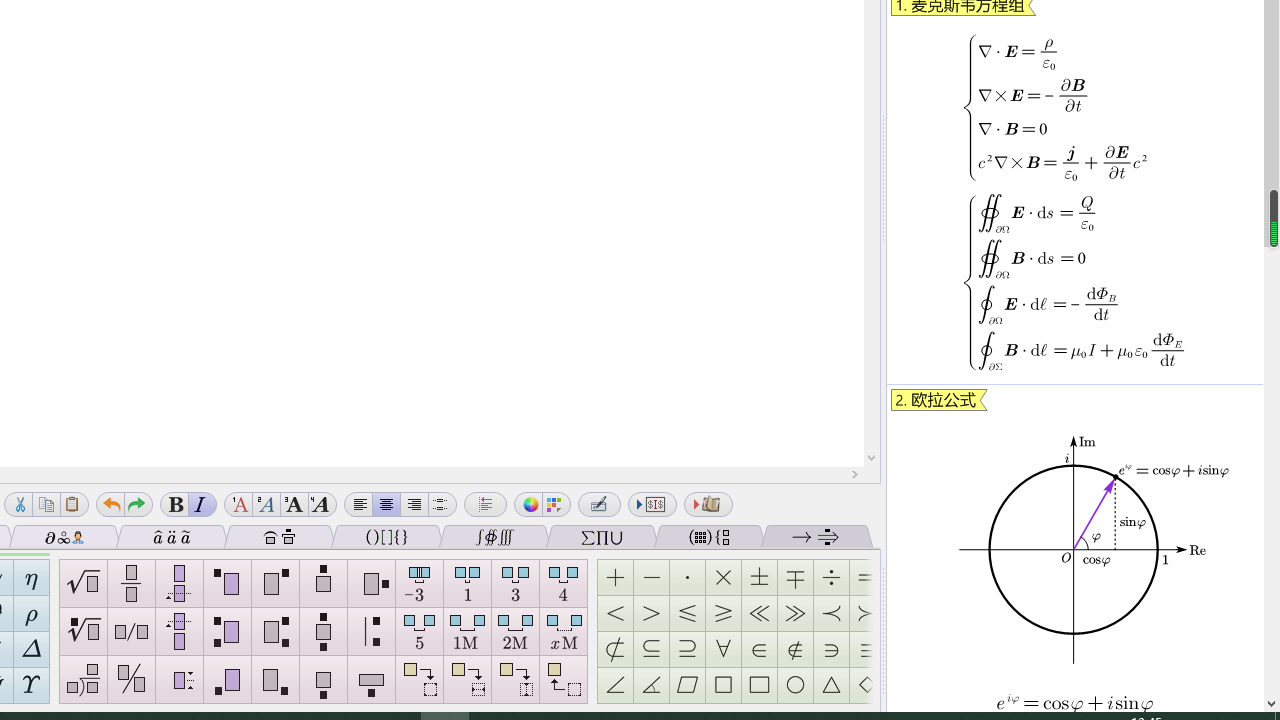Switch to the ΣΠ∪ symbols tab
This screenshot has width=1280, height=720.
pos(602,538)
